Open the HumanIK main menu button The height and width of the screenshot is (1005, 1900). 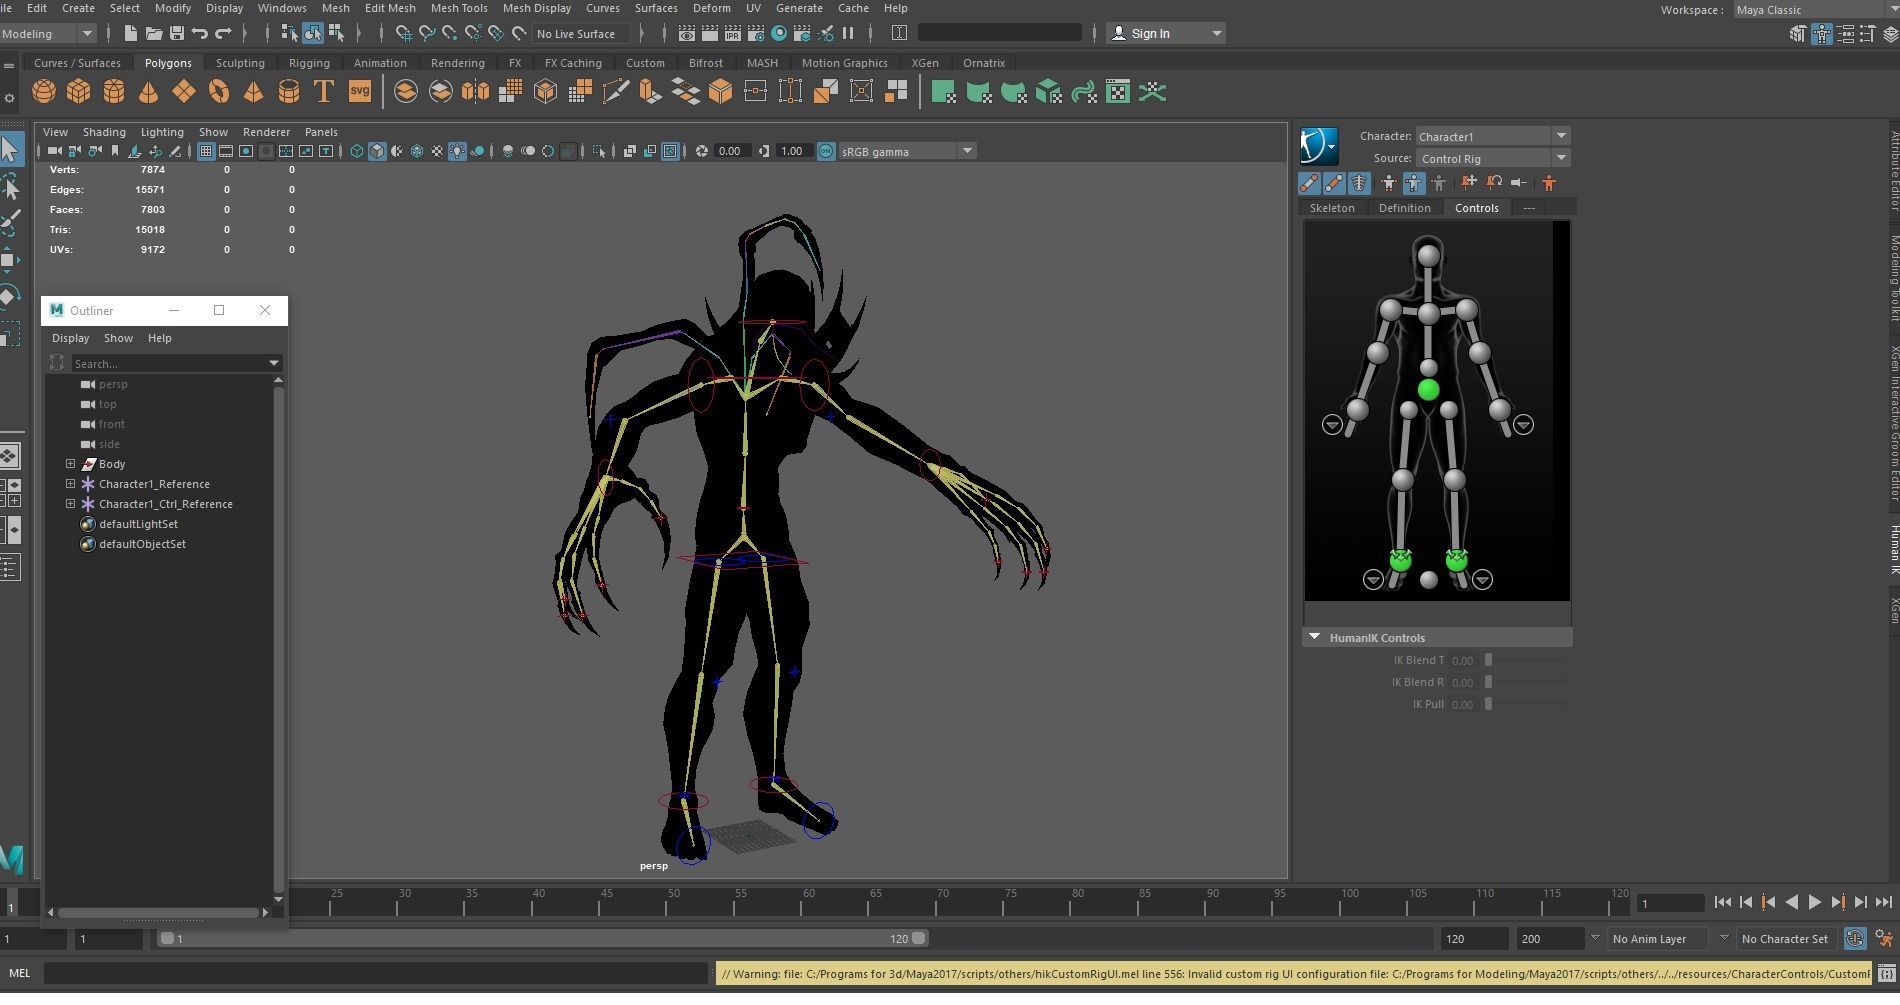(1319, 146)
